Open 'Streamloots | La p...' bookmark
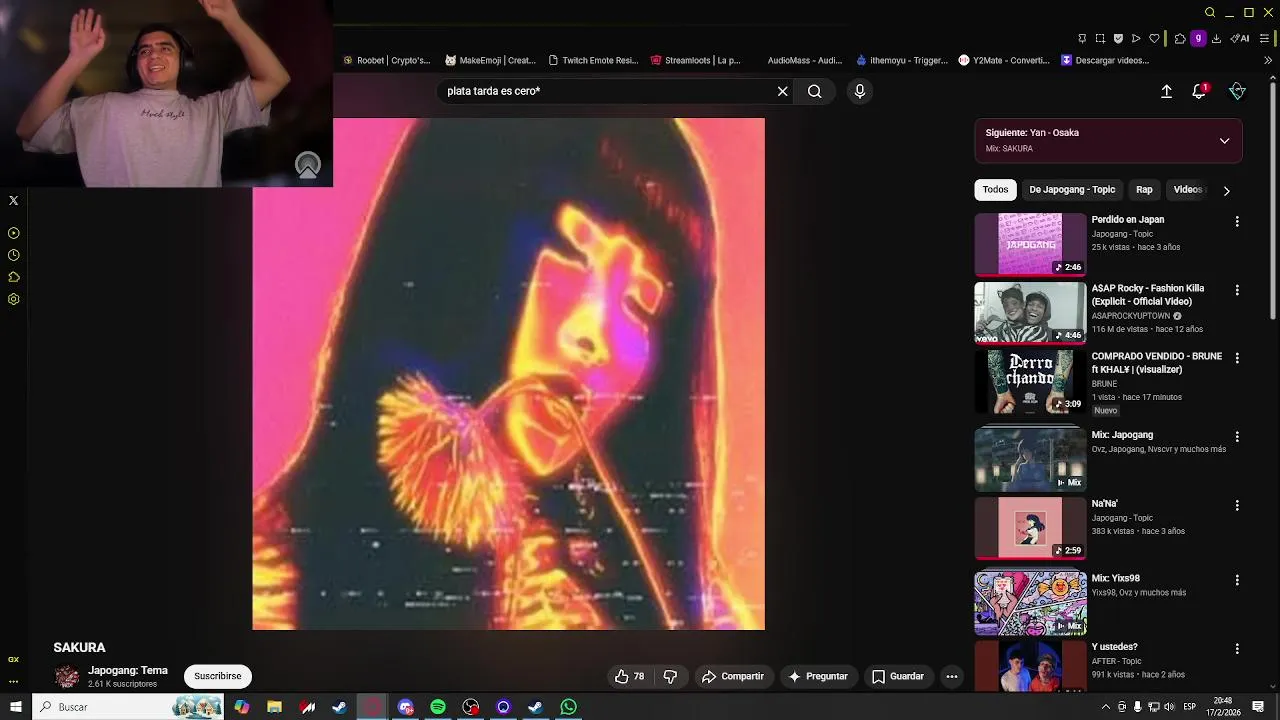The width and height of the screenshot is (1280, 720). point(695,60)
